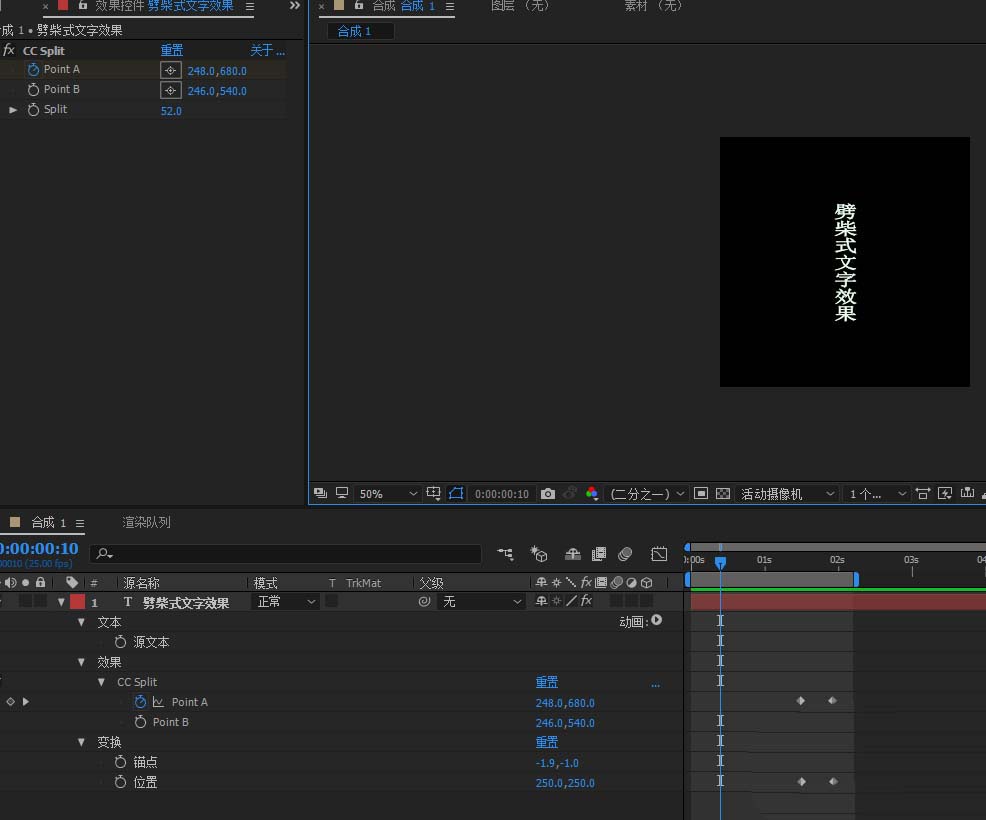Click the 关于 link for CC Split
The width and height of the screenshot is (986, 820).
pyautogui.click(x=266, y=50)
